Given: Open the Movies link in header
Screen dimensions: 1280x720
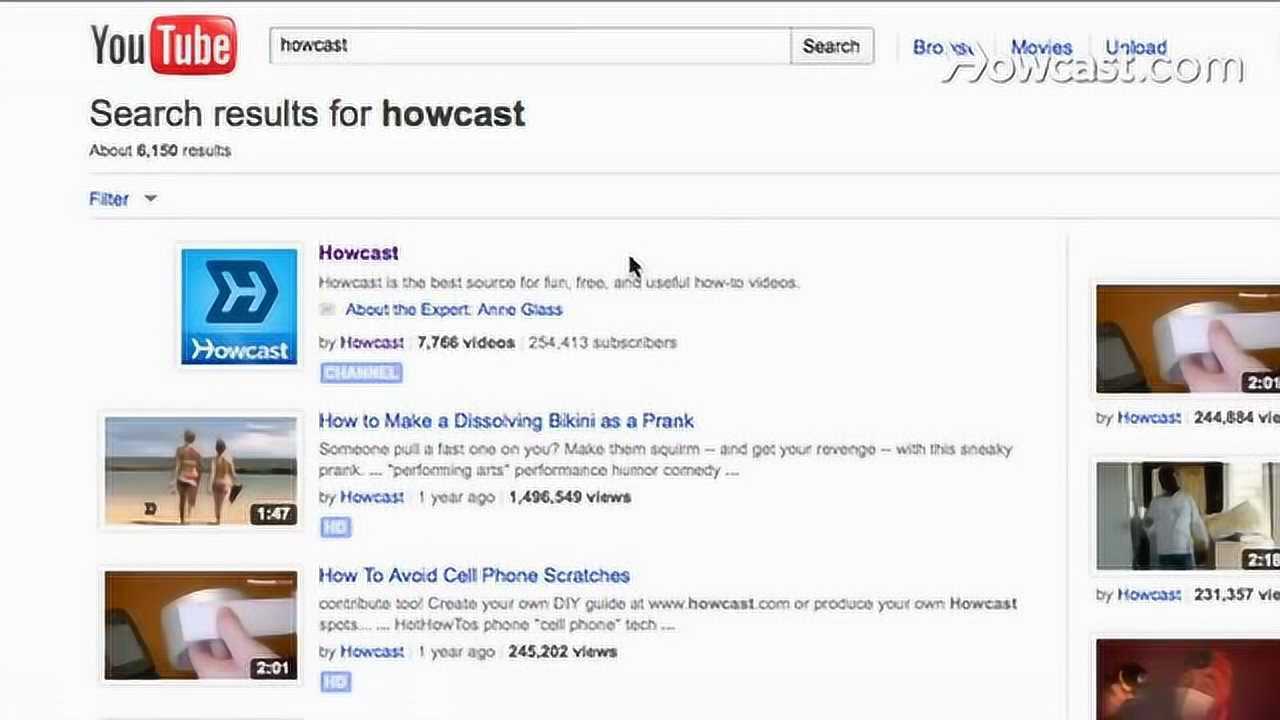Looking at the screenshot, I should click(1041, 47).
